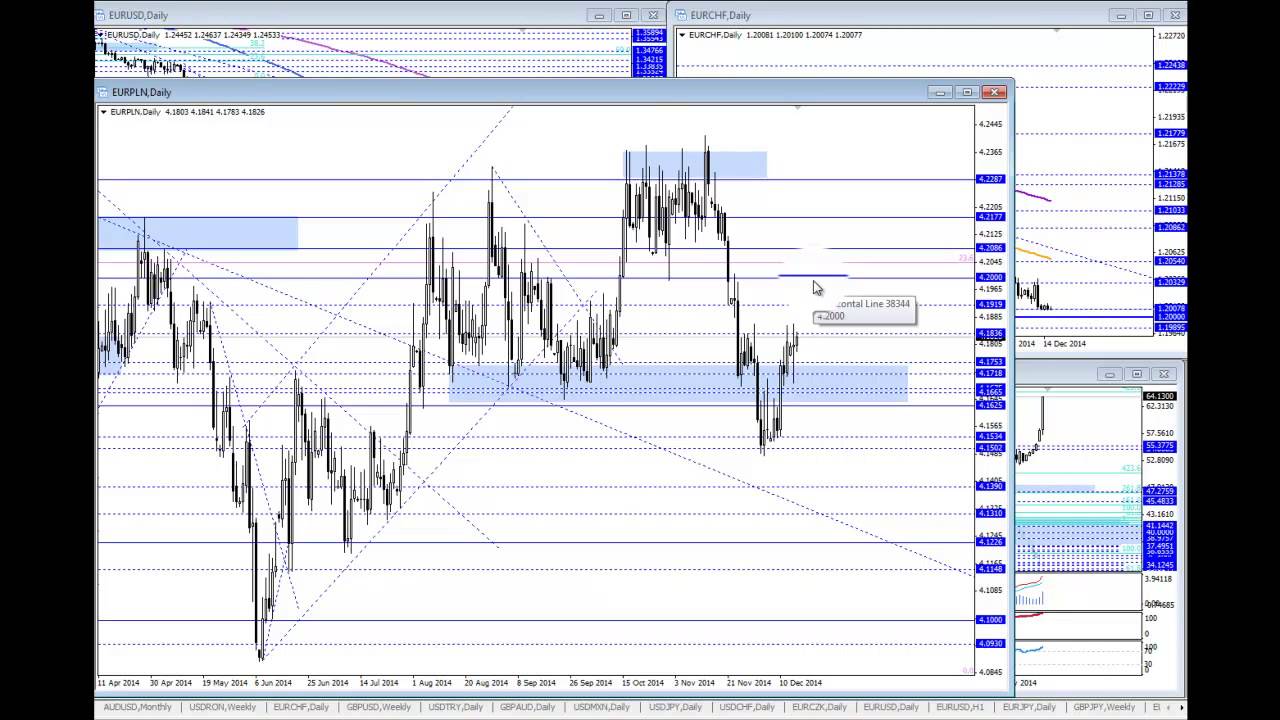The width and height of the screenshot is (1280, 720).
Task: Select the 4.2177 price level label
Action: click(x=990, y=217)
